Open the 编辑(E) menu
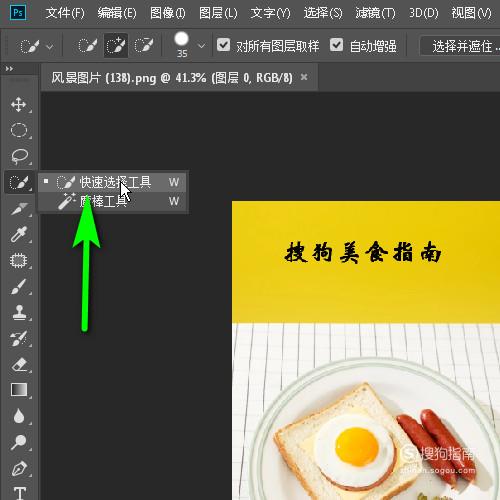 pyautogui.click(x=117, y=13)
